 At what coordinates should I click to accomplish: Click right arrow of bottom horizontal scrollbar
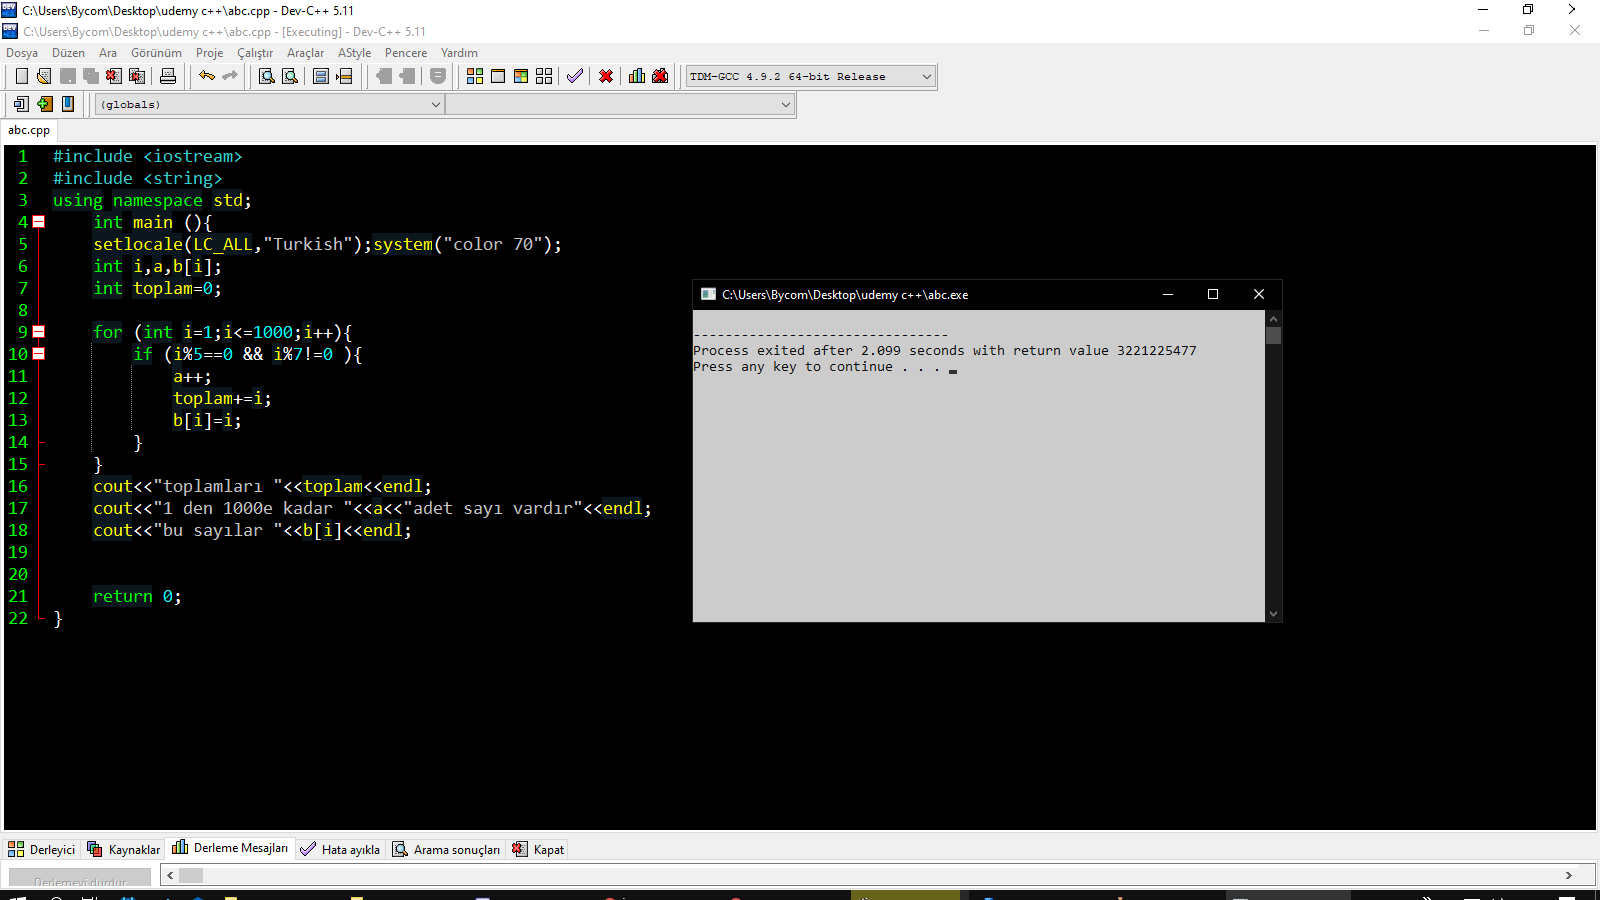point(1569,875)
